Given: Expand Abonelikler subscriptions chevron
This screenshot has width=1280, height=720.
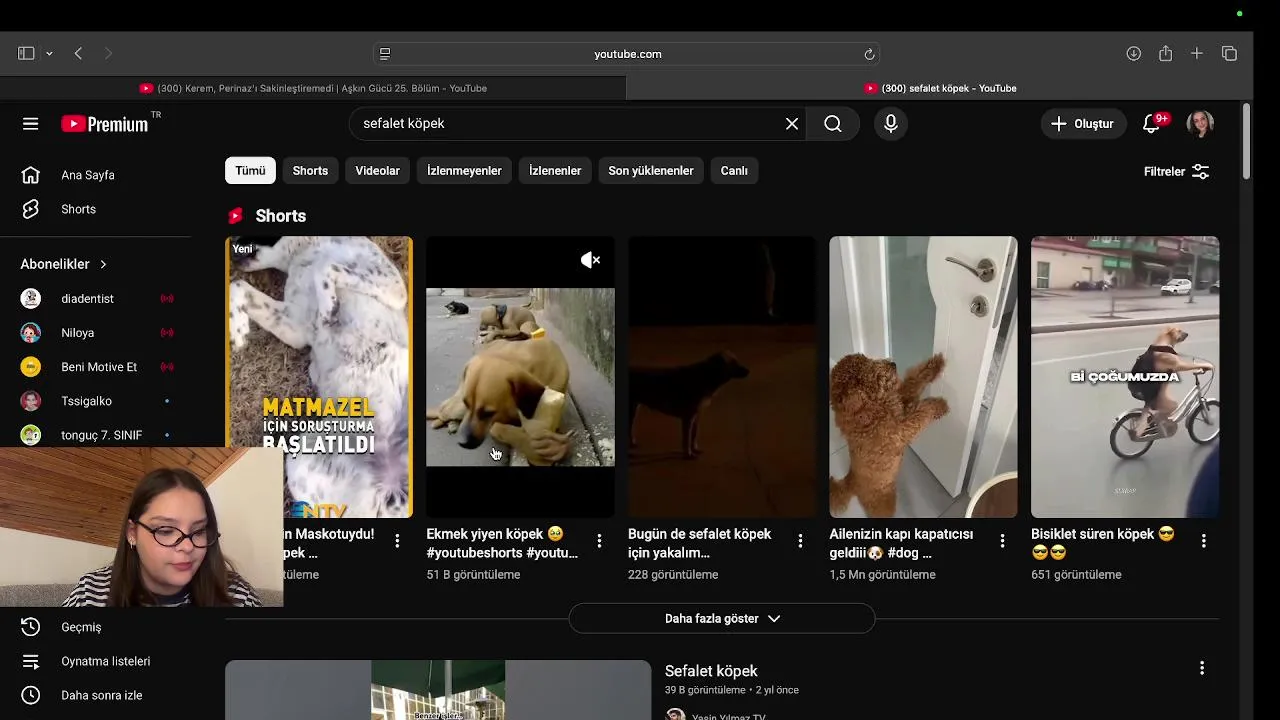Looking at the screenshot, I should click(x=103, y=264).
